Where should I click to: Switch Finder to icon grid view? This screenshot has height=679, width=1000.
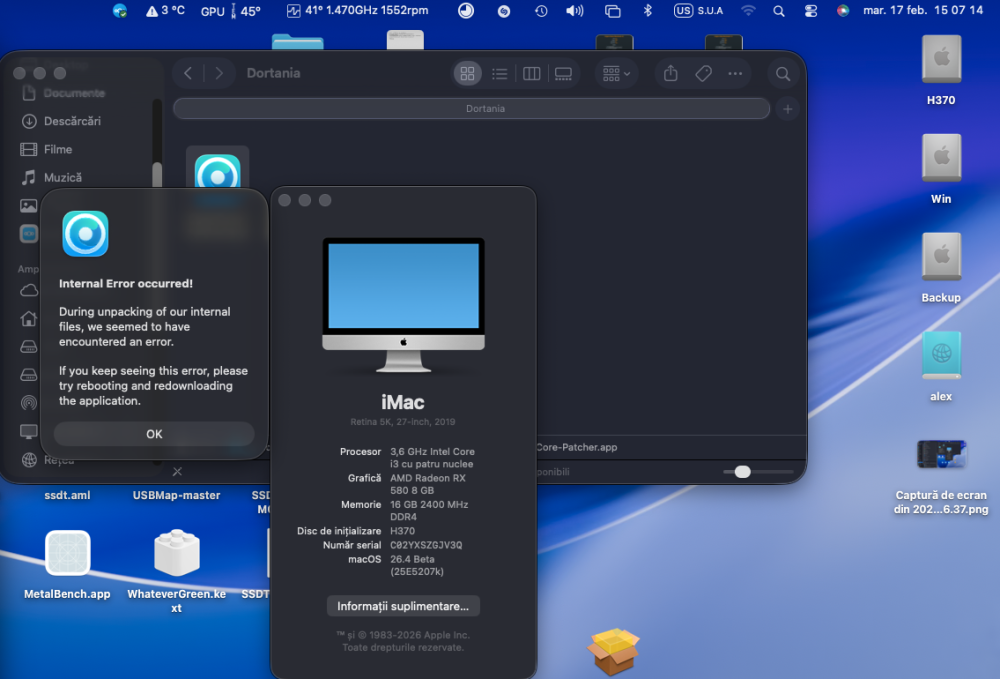[x=467, y=73]
